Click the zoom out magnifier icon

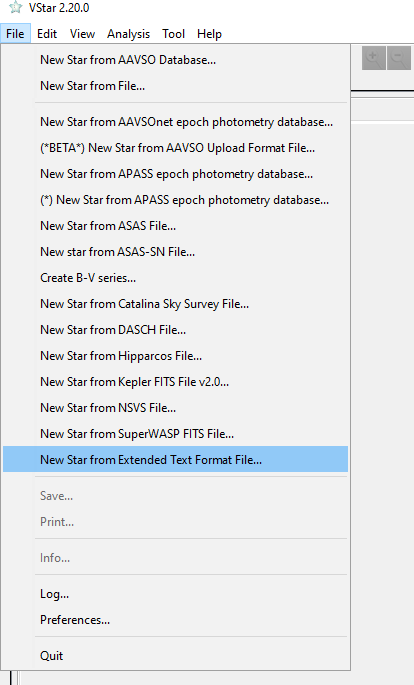click(x=399, y=58)
